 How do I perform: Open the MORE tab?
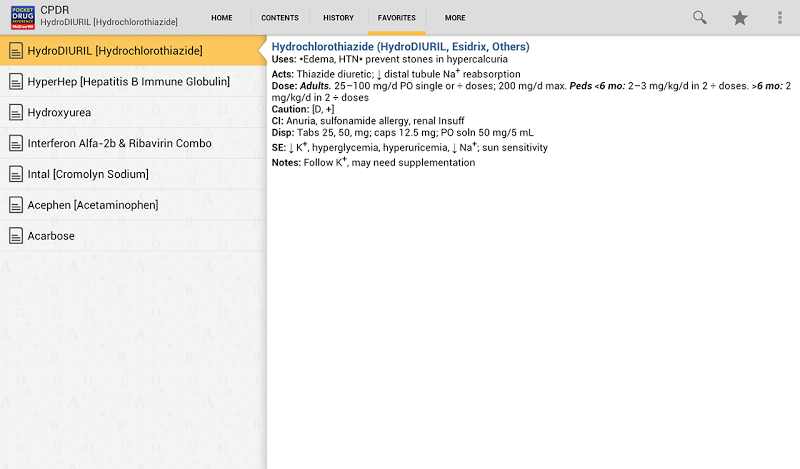[x=455, y=18]
